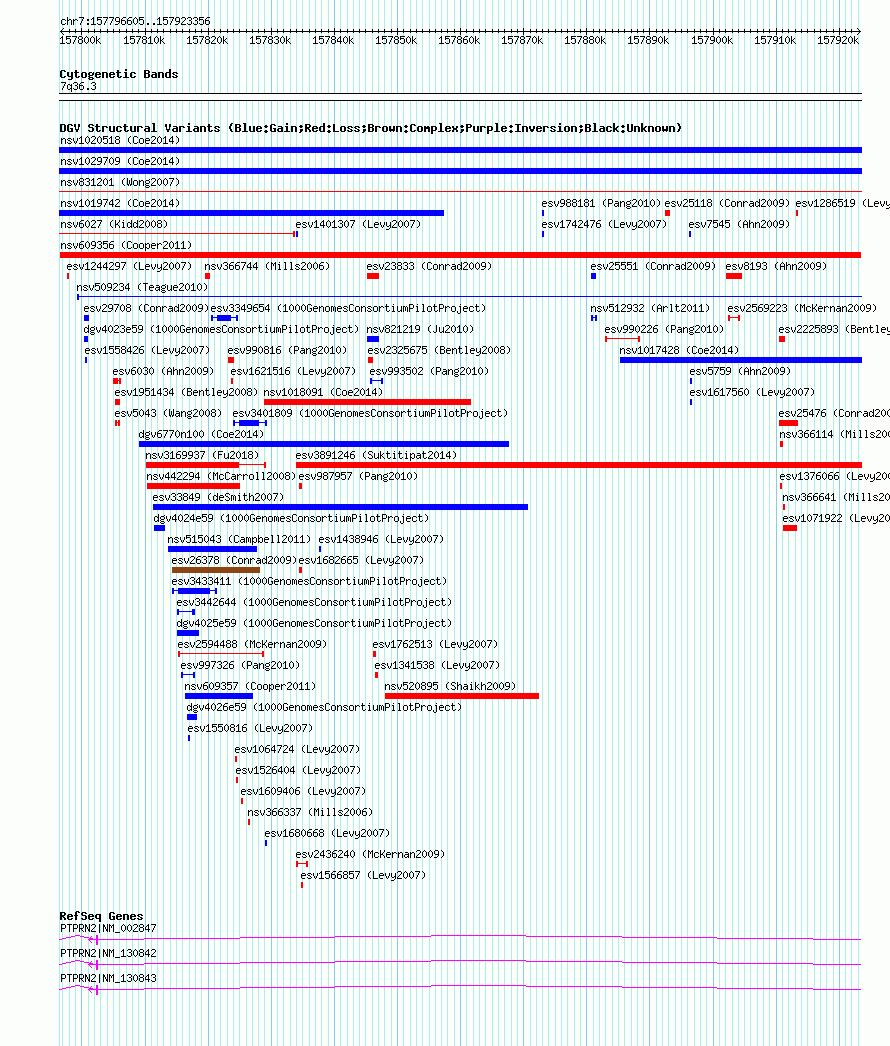Click nsv3169937 (Fu2018) label

[202, 455]
